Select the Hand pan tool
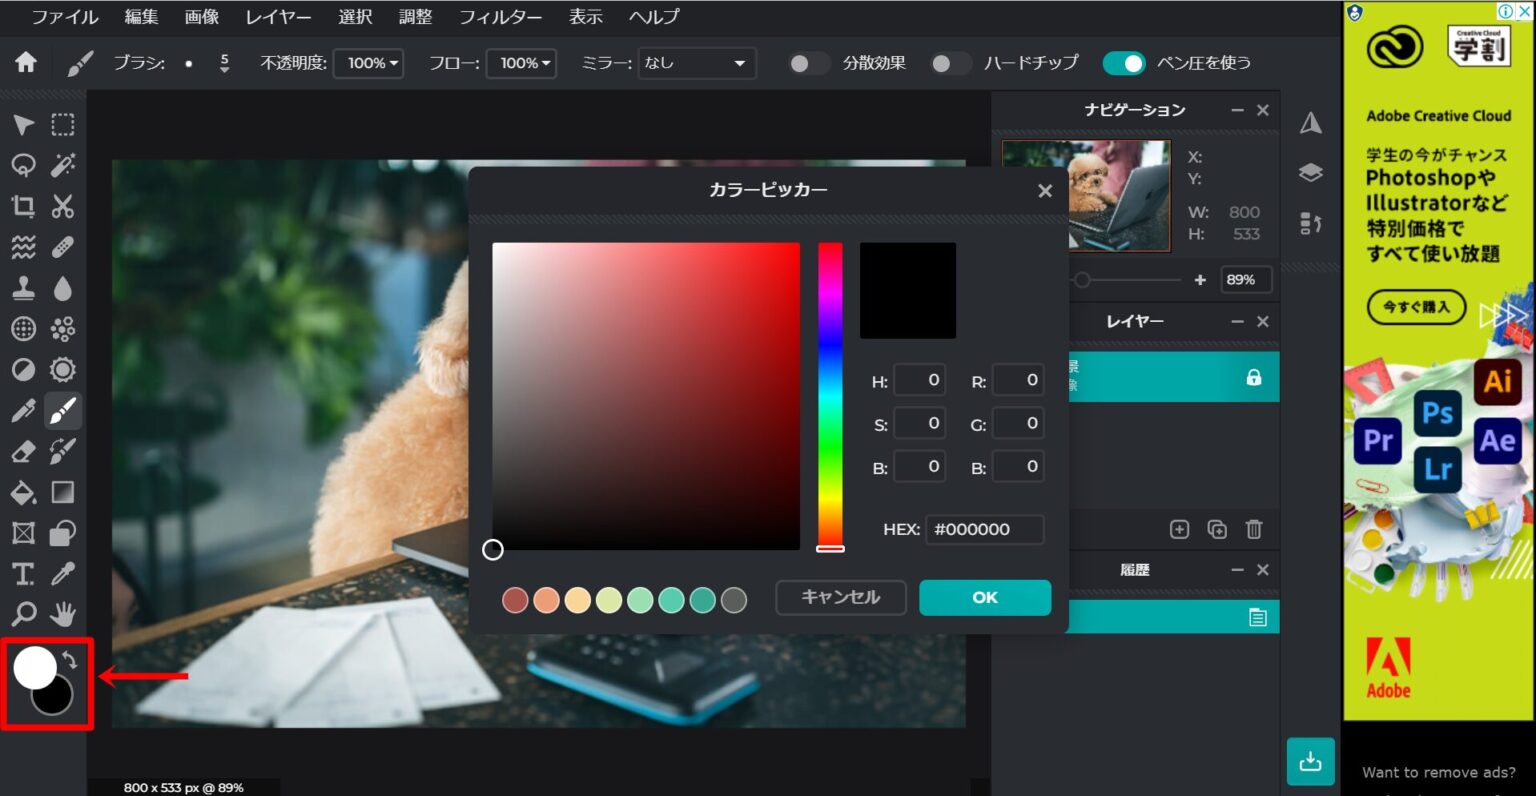The height and width of the screenshot is (796, 1536). point(63,614)
